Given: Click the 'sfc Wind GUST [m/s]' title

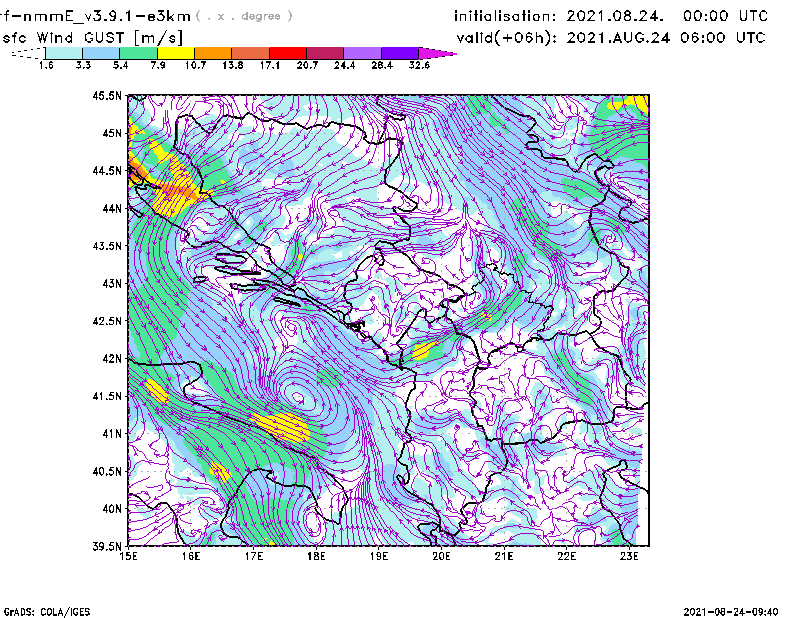Looking at the screenshot, I should (92, 38).
